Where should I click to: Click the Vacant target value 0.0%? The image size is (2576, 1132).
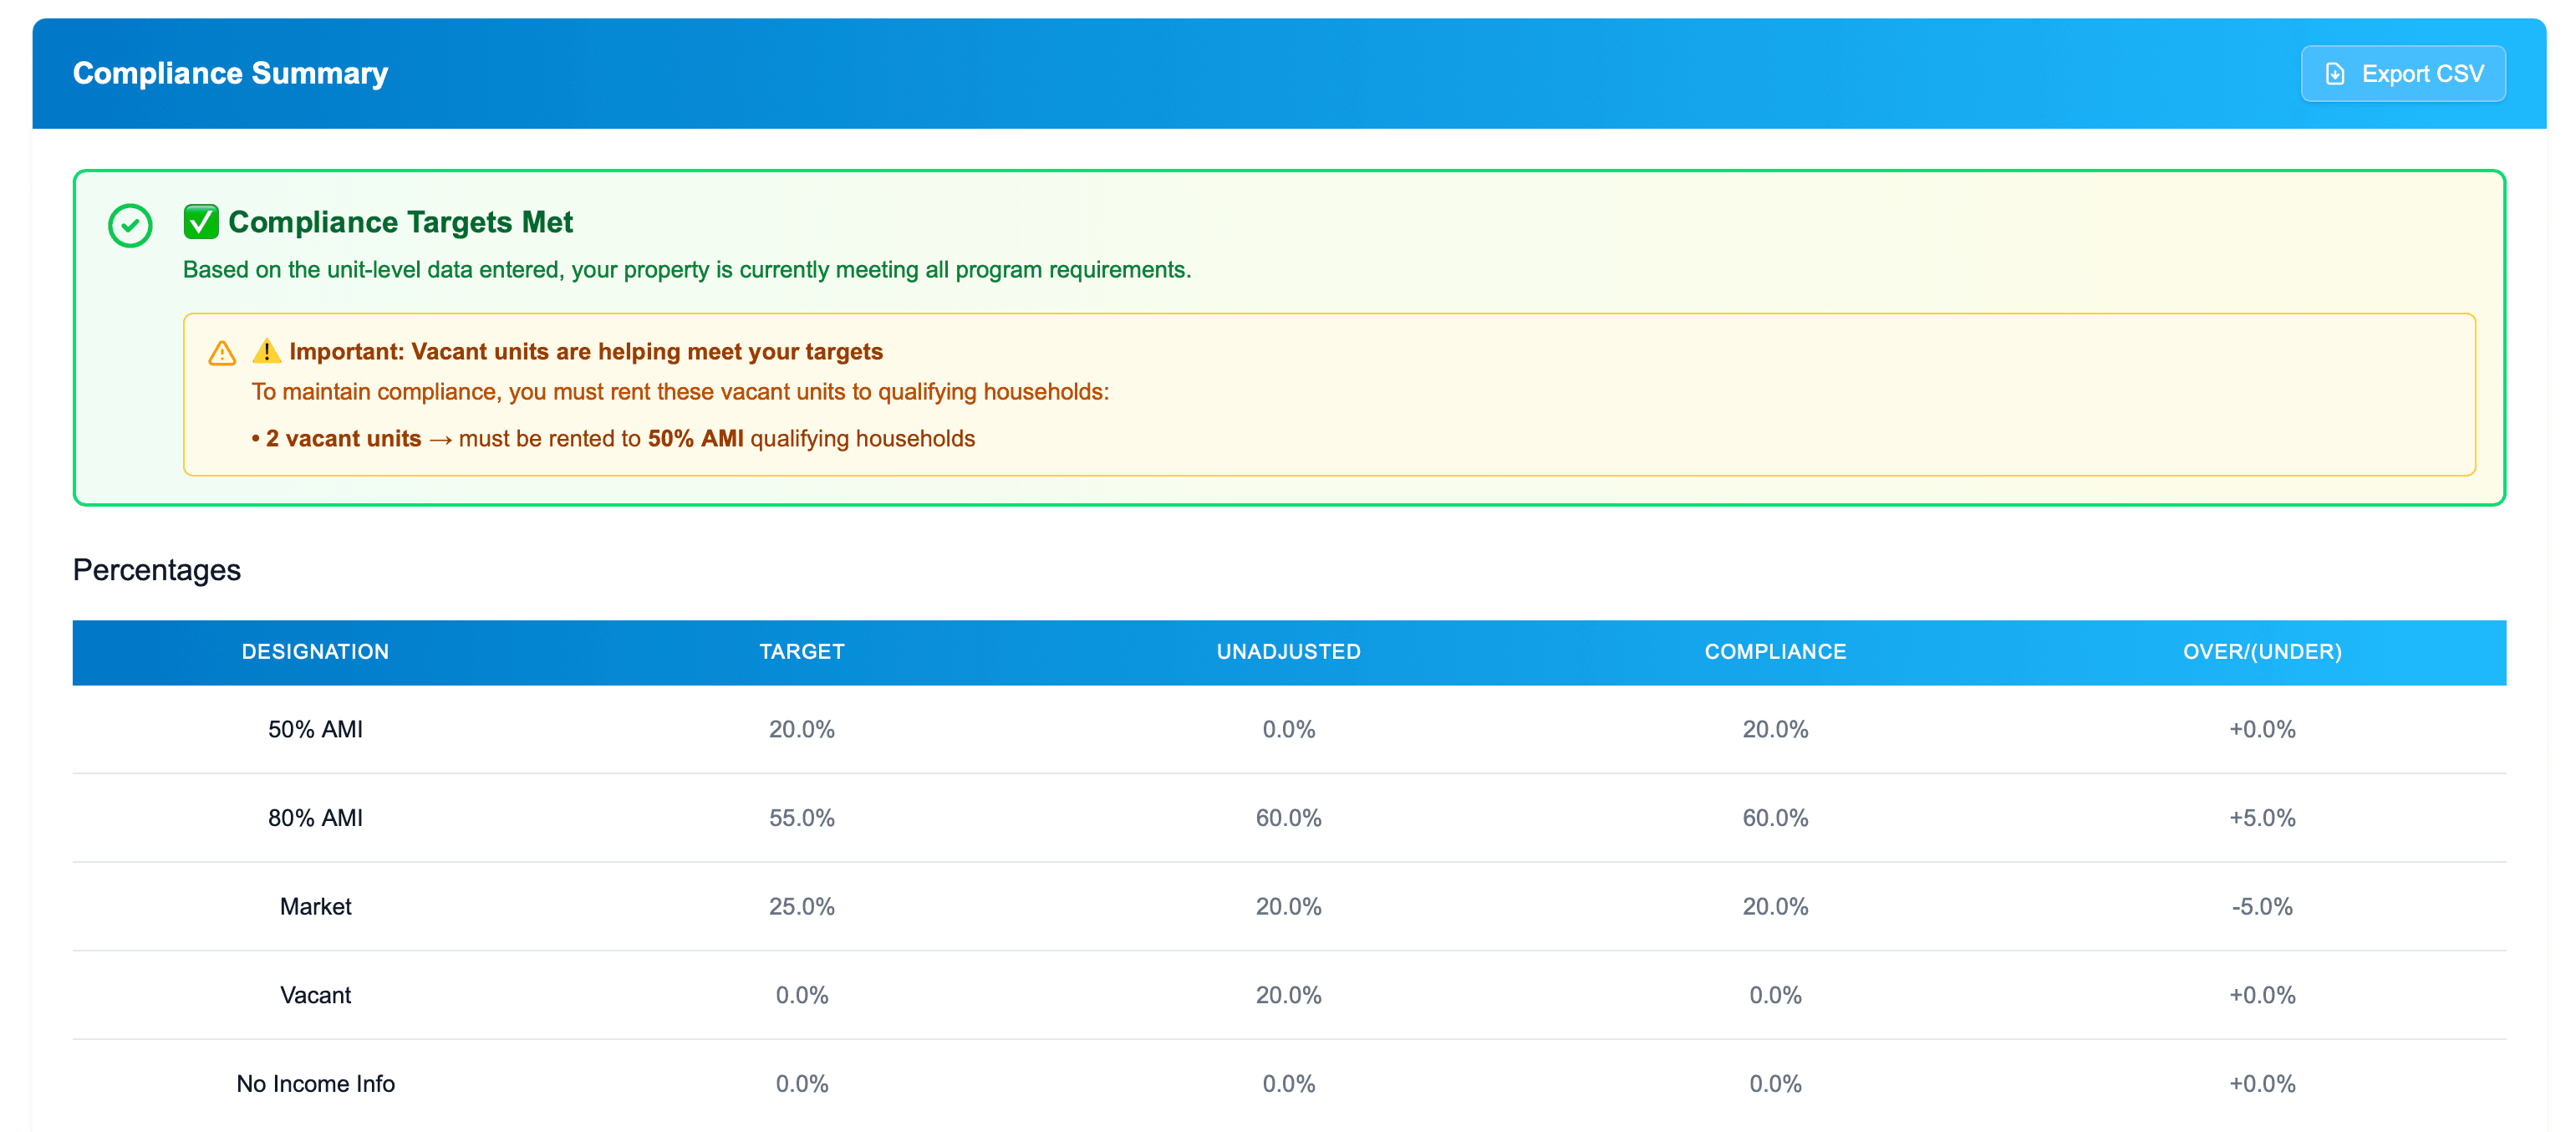click(802, 996)
